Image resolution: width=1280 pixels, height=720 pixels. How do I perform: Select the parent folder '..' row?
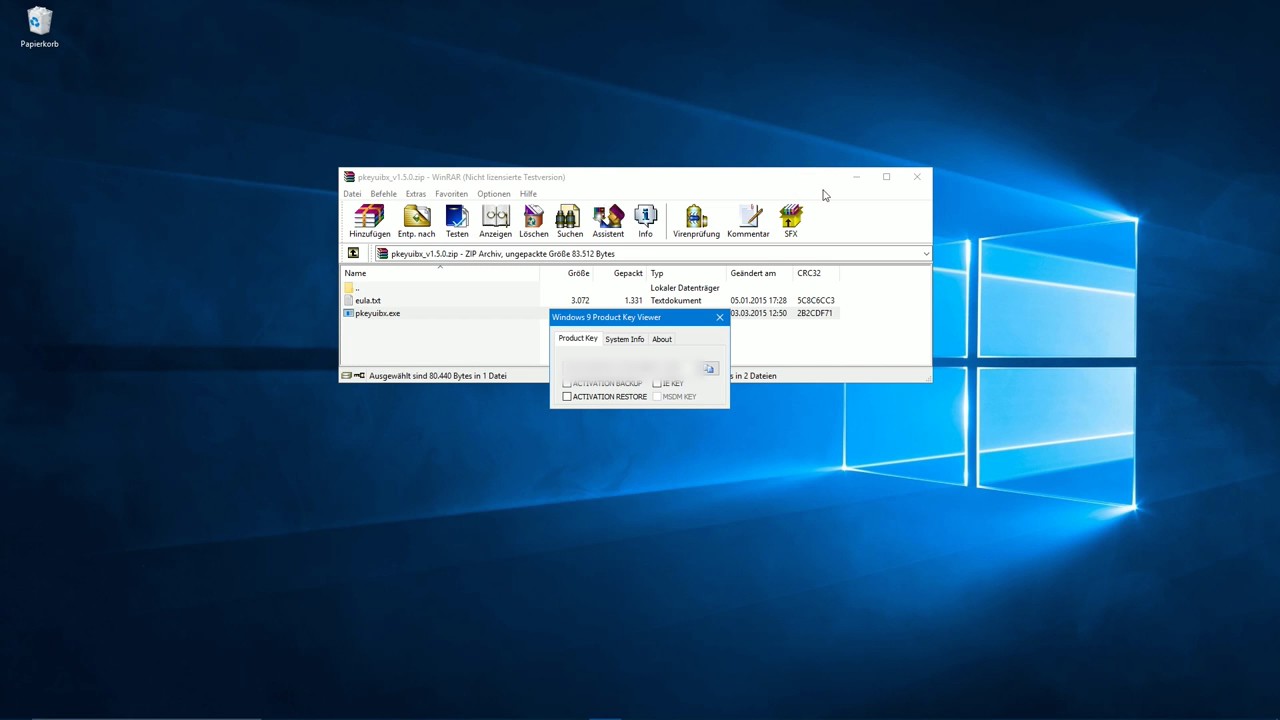click(x=590, y=288)
